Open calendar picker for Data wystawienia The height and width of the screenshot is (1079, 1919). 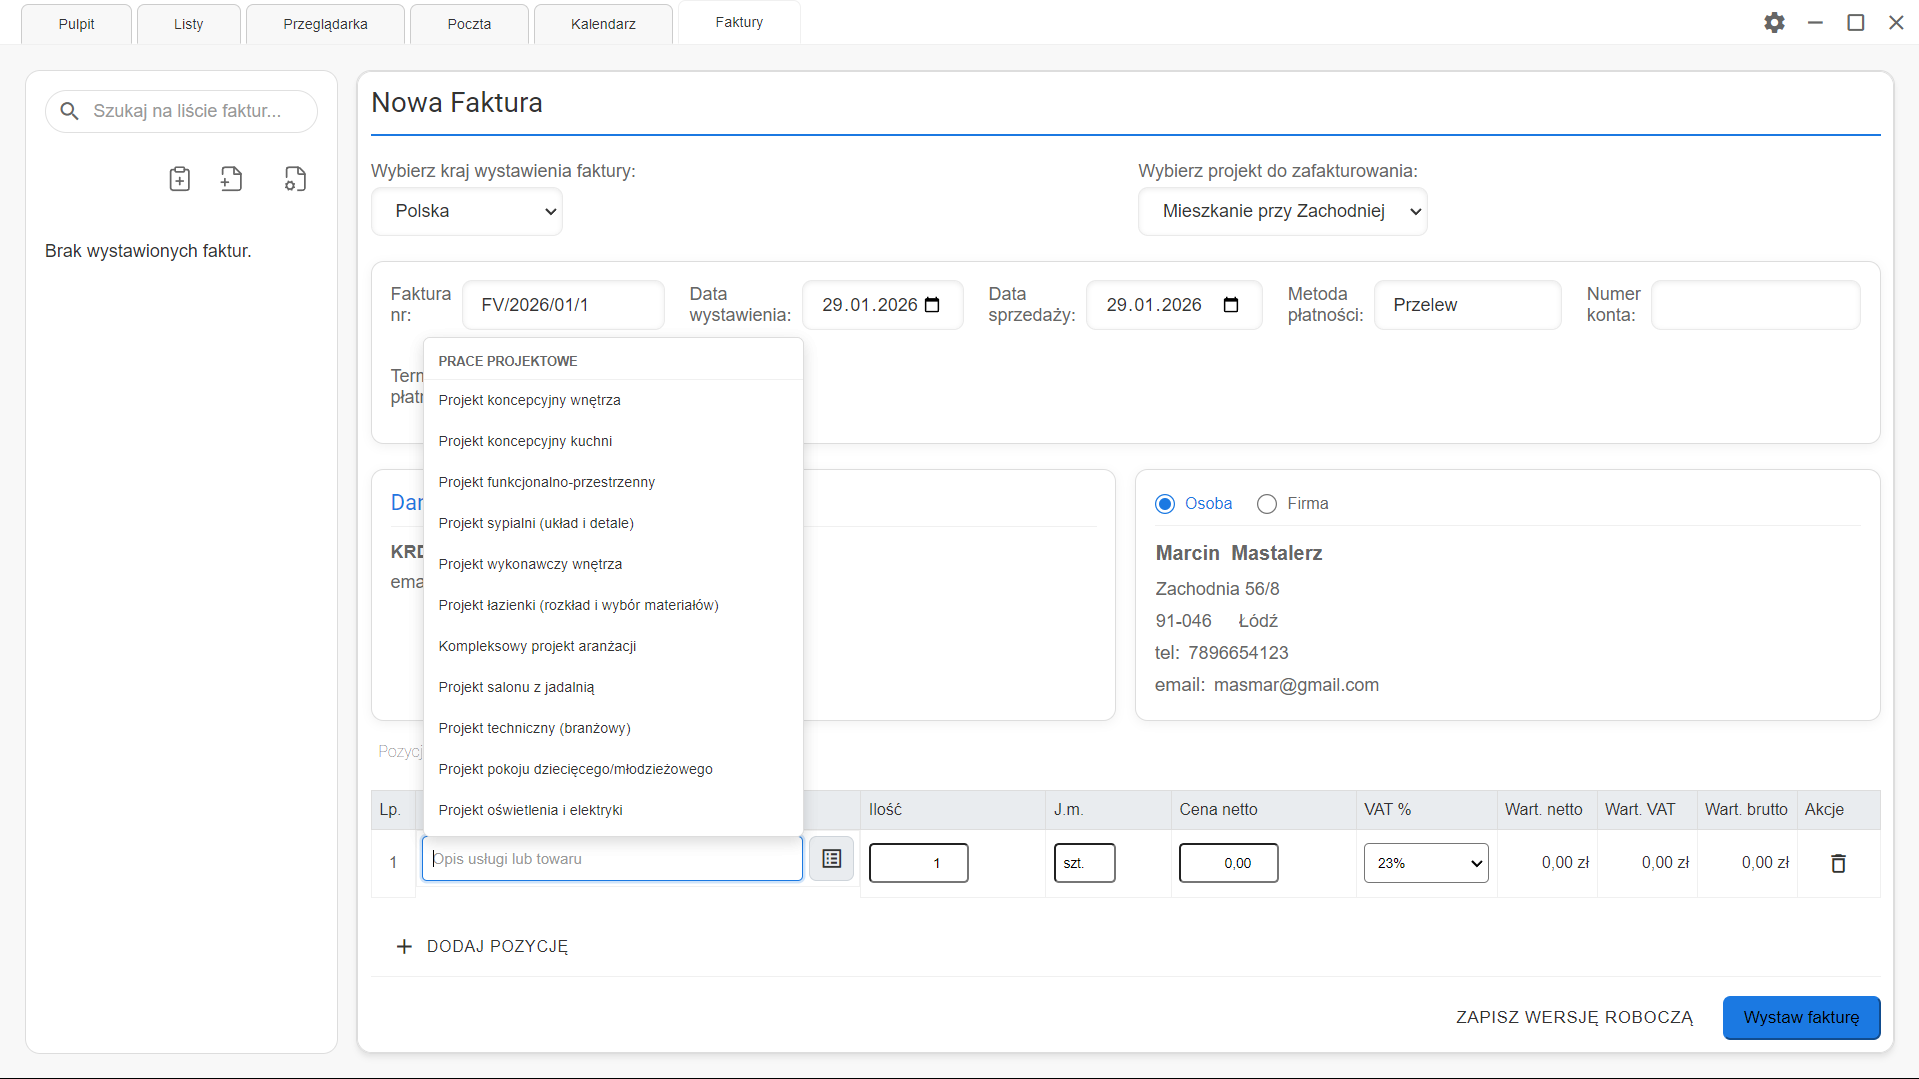pos(933,305)
